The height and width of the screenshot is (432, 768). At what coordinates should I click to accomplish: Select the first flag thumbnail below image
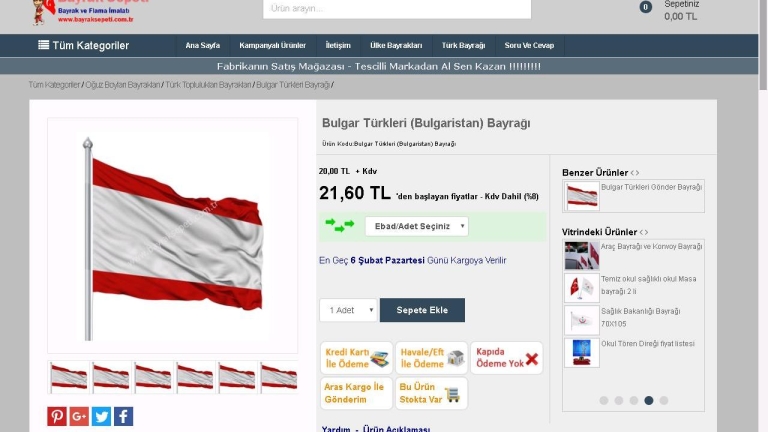tap(69, 377)
